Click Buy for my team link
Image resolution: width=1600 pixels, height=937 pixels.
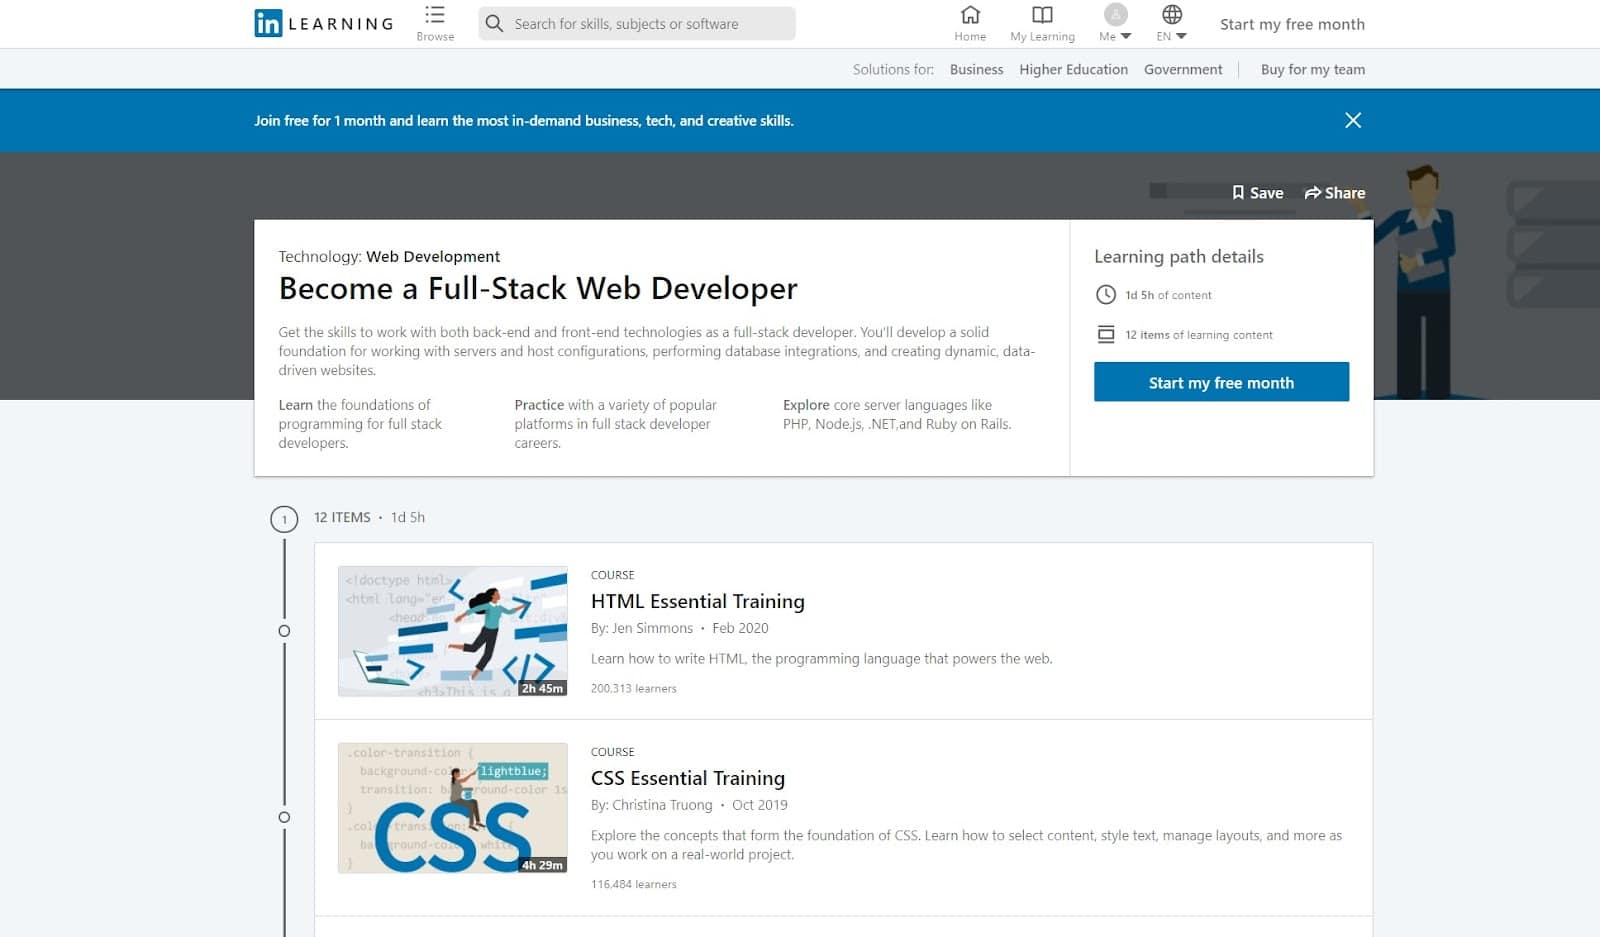click(1312, 69)
